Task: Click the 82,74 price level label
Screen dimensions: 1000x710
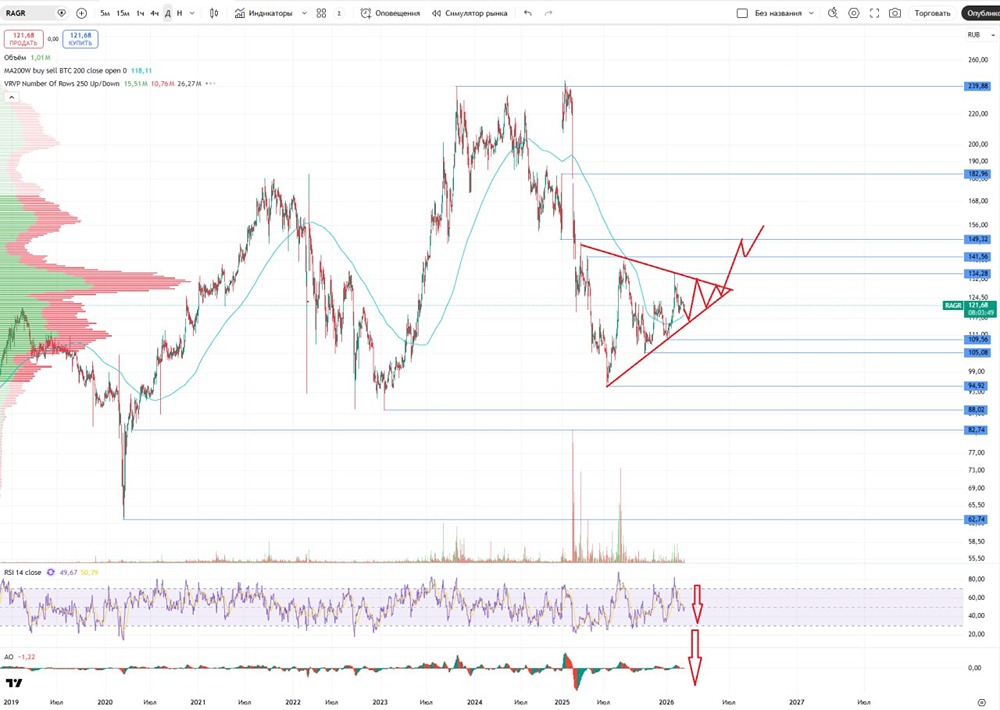Action: tap(977, 430)
